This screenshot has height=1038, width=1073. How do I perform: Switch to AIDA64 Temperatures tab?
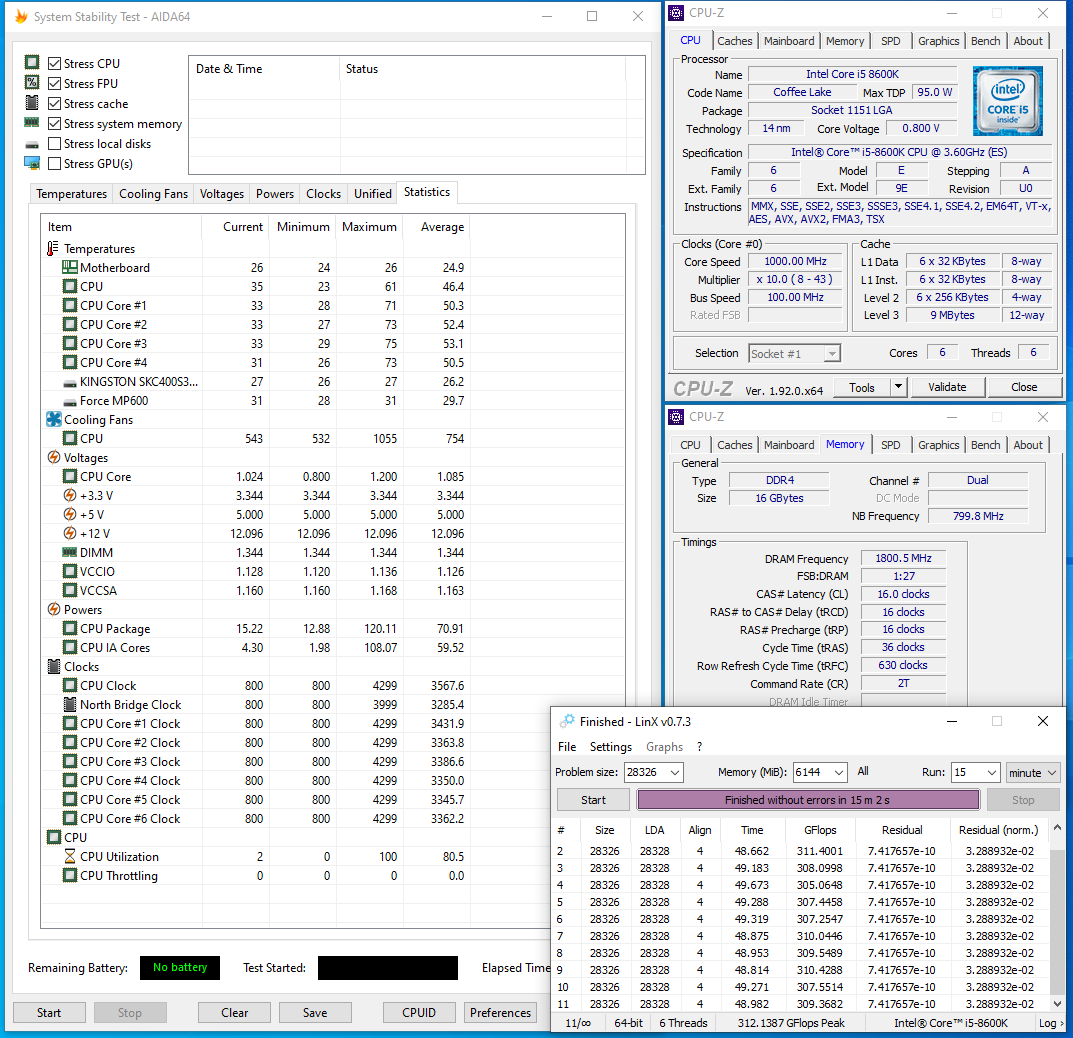72,194
